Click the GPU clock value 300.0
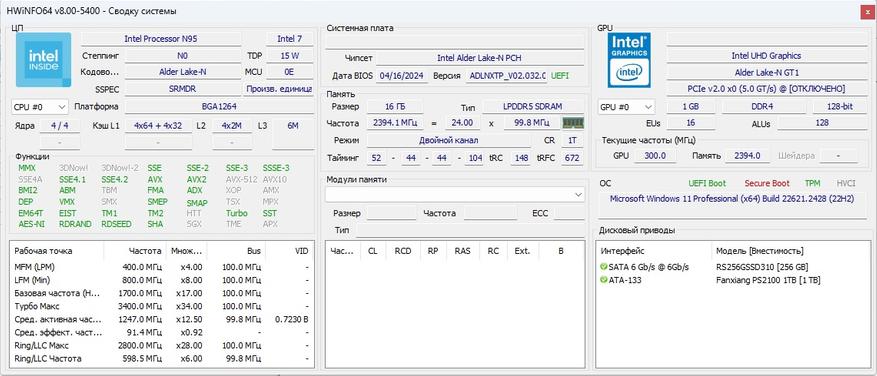The width and height of the screenshot is (877, 376). [654, 156]
